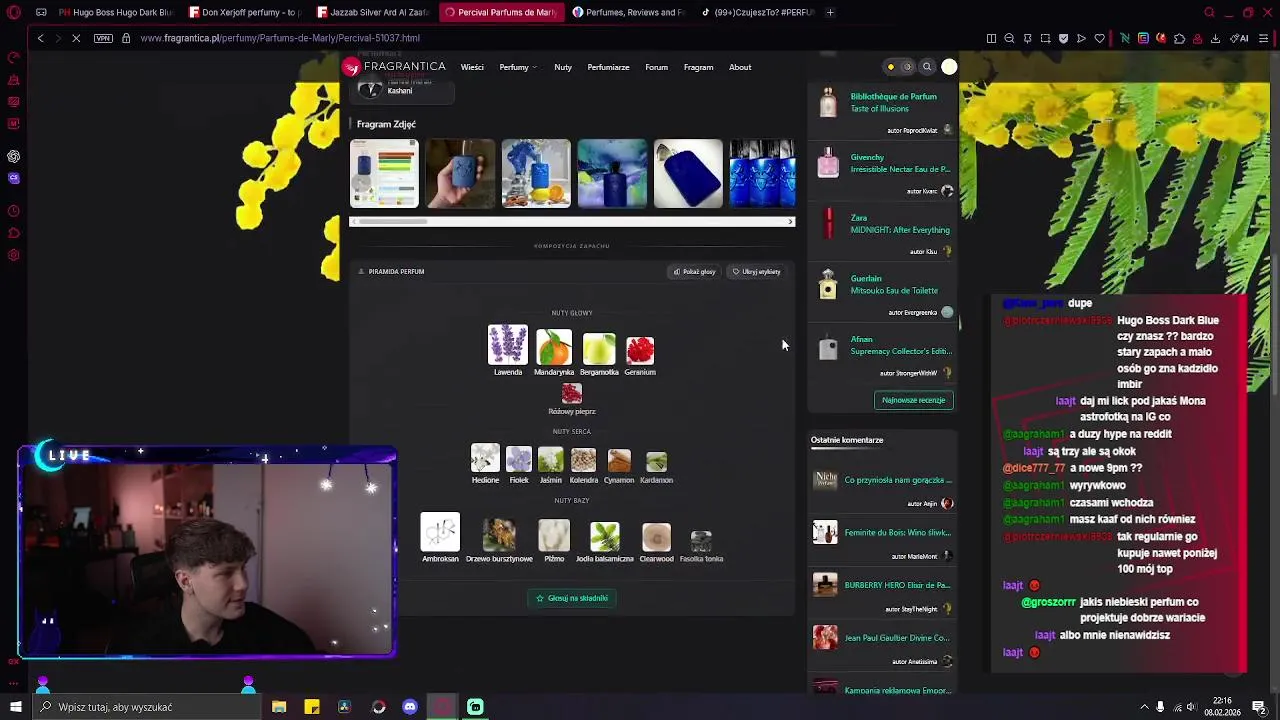The image size is (1280, 720).
Task: Click the Fasolka tonka note icon
Action: pyautogui.click(x=701, y=541)
